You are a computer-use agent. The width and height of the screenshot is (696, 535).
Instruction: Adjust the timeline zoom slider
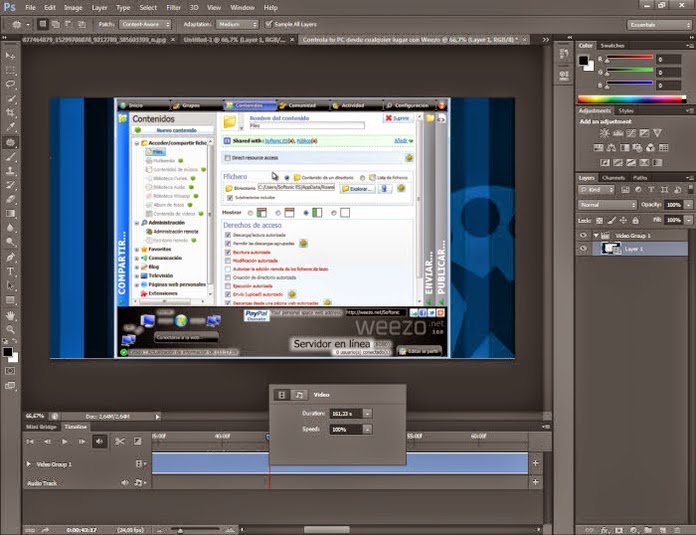pyautogui.click(x=193, y=530)
